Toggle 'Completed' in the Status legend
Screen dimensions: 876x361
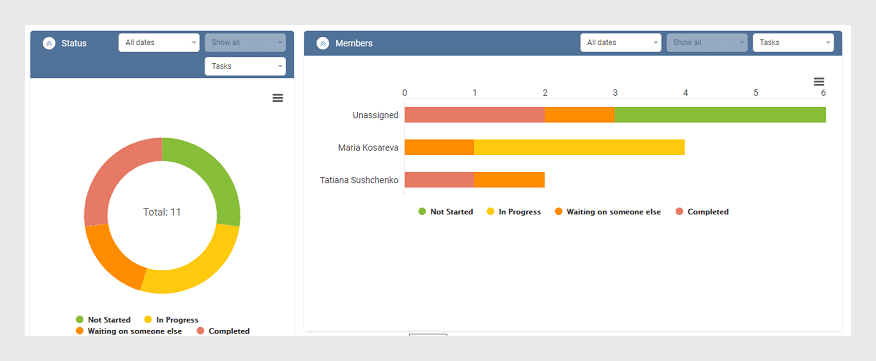click(223, 331)
